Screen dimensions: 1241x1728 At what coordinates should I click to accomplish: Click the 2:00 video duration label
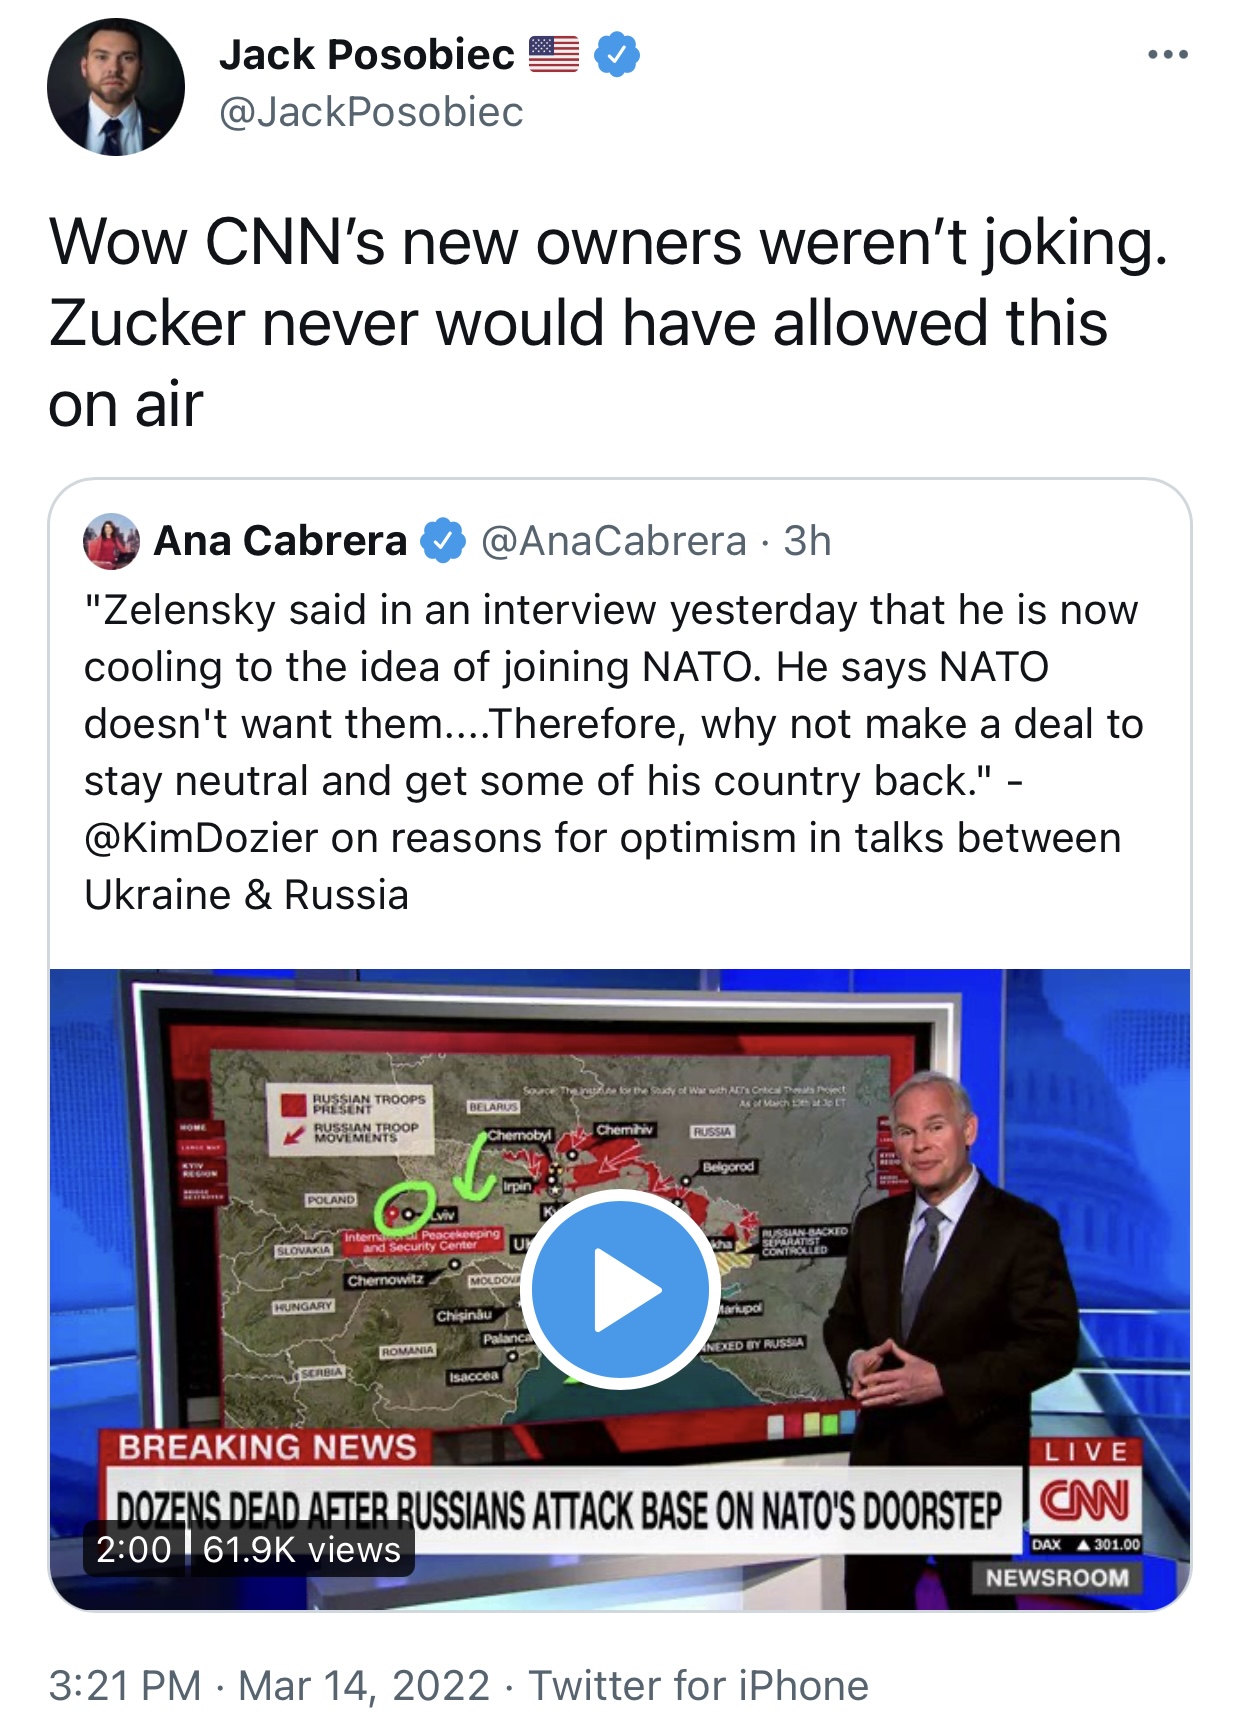point(134,1549)
